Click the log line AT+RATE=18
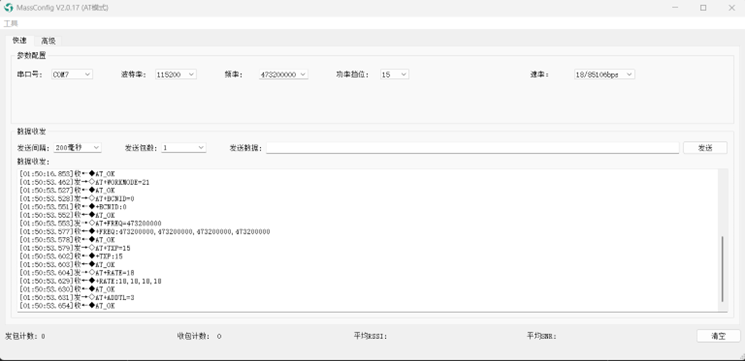This screenshot has height=361, width=745. pos(77,273)
